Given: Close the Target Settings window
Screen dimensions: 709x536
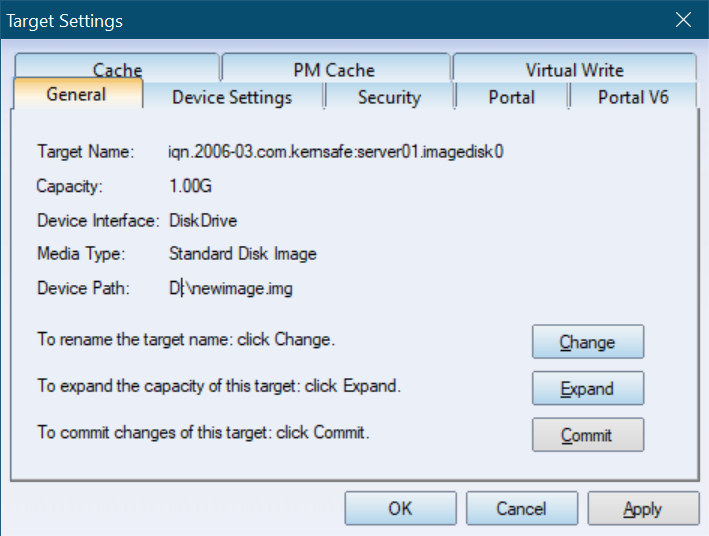Looking at the screenshot, I should click(683, 20).
